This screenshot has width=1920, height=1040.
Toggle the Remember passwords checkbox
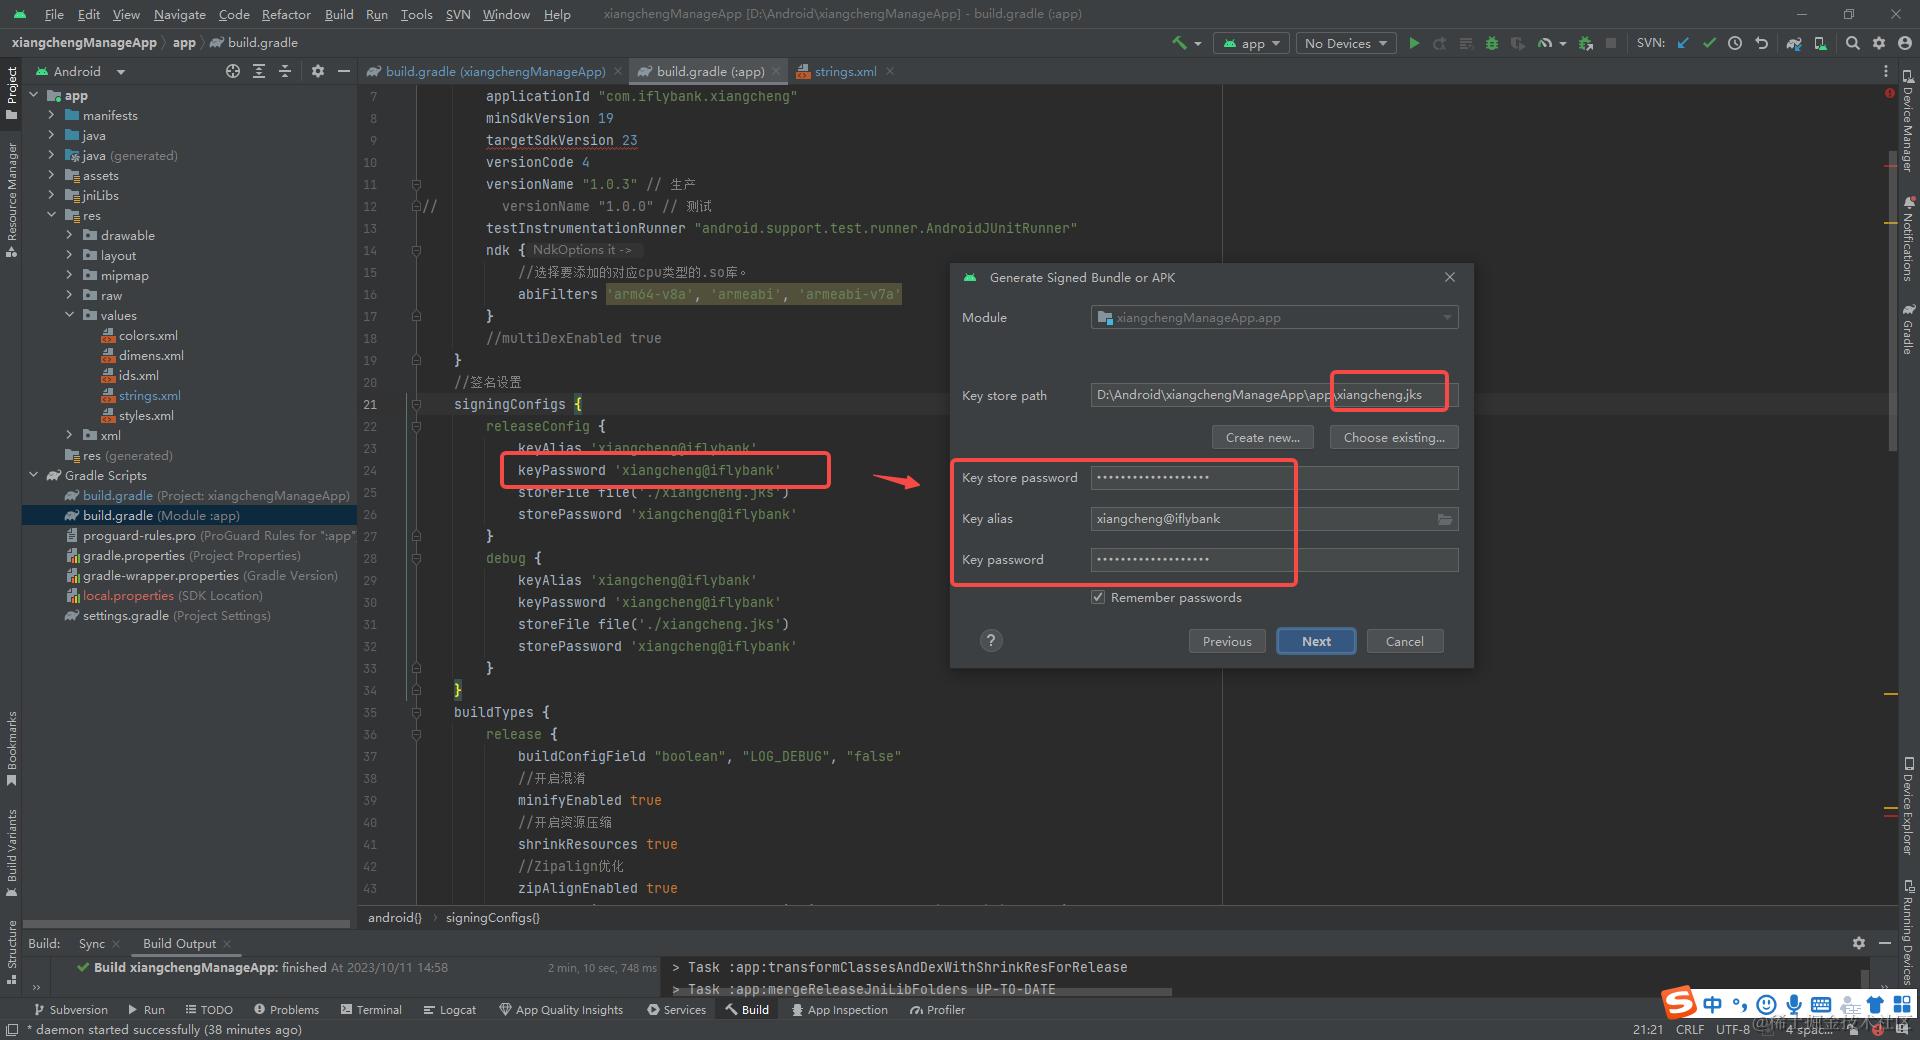coord(1098,598)
